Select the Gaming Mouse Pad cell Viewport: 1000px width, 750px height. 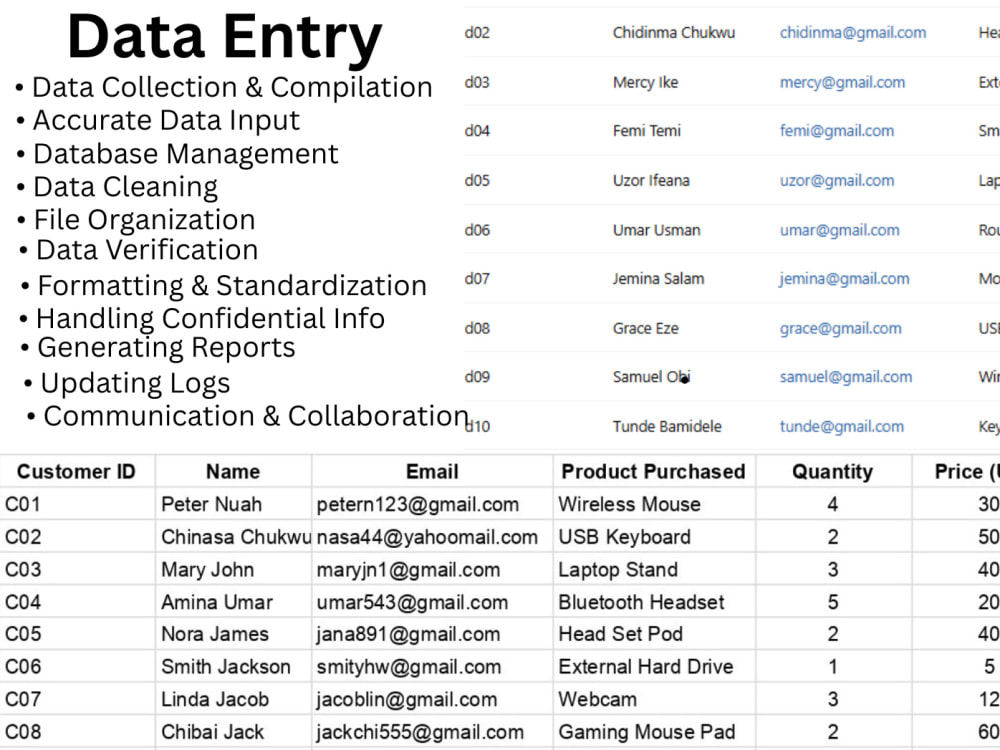point(654,732)
